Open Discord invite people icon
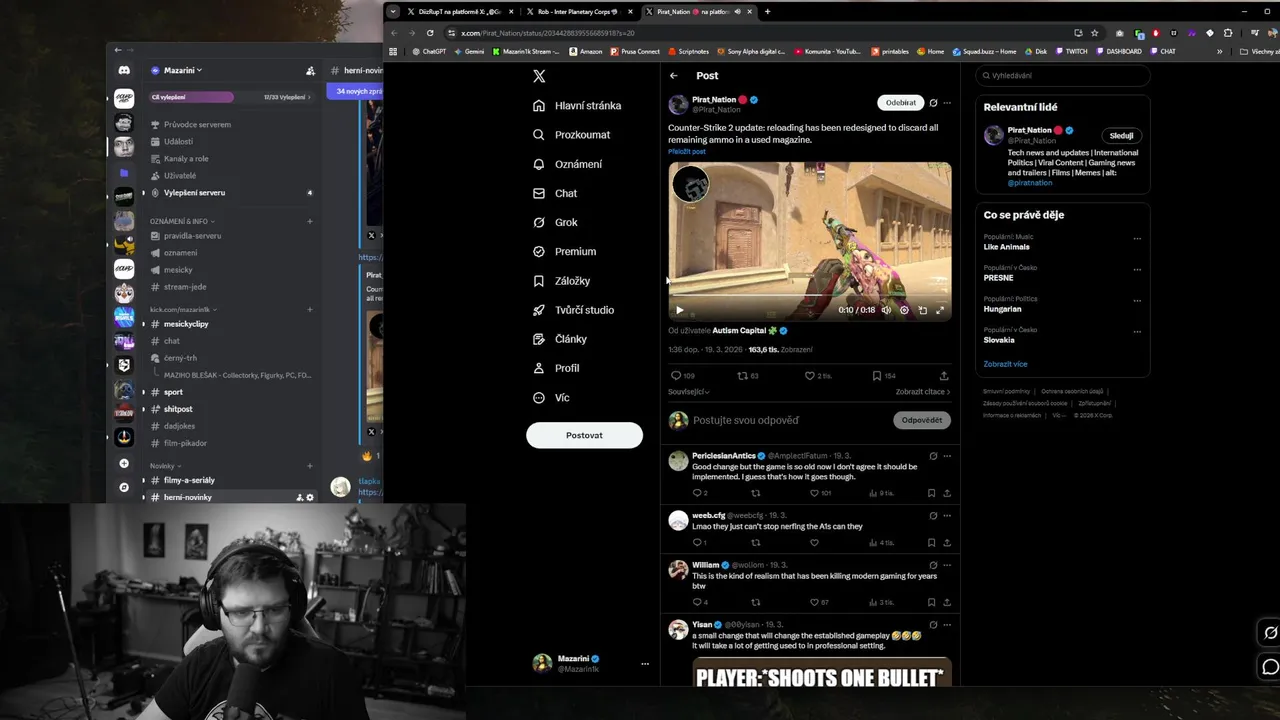 310,71
